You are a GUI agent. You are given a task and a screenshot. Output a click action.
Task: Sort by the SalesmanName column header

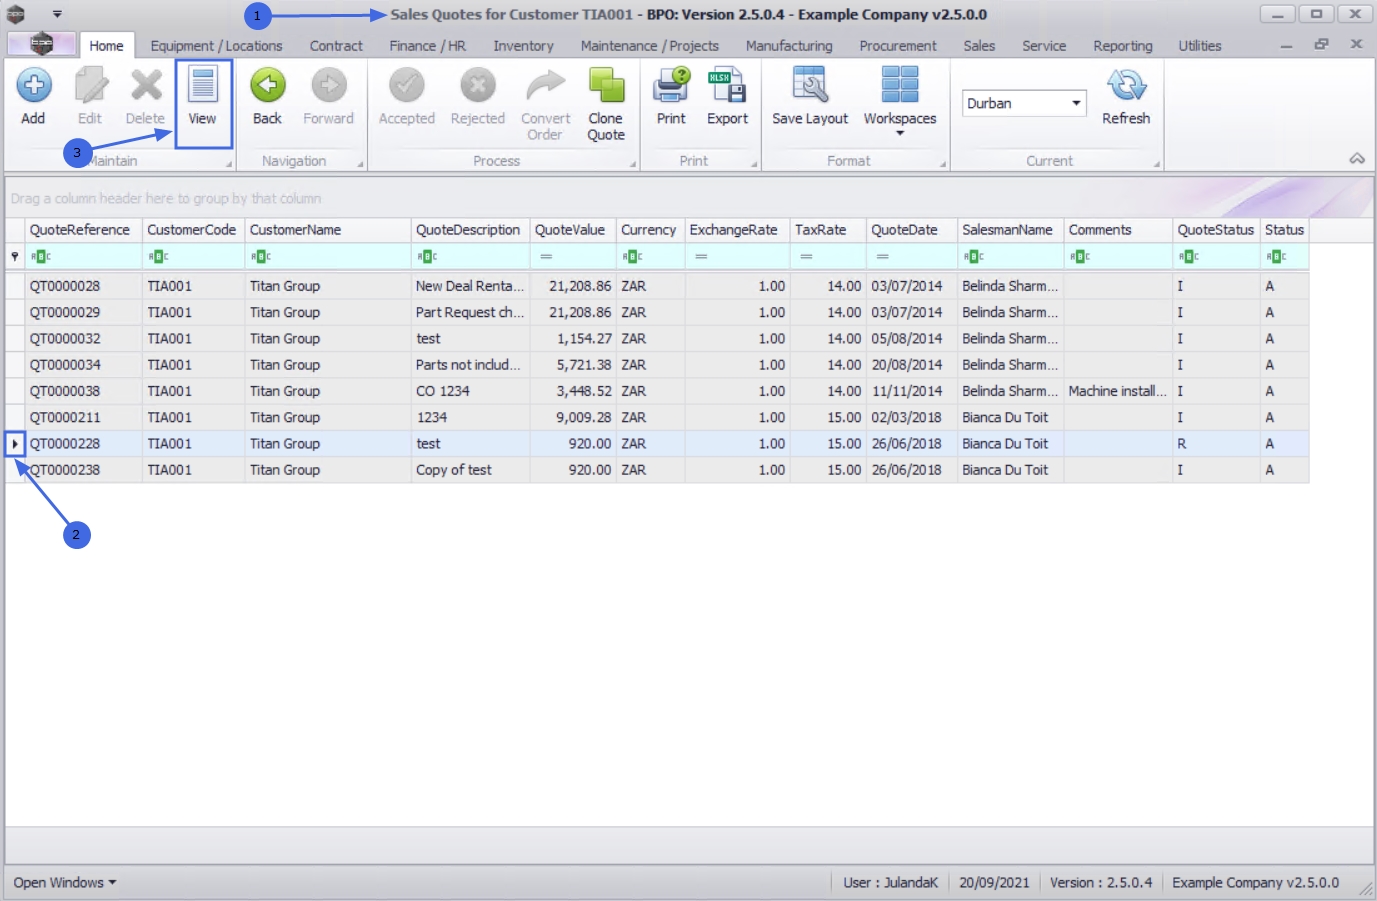click(x=1010, y=230)
